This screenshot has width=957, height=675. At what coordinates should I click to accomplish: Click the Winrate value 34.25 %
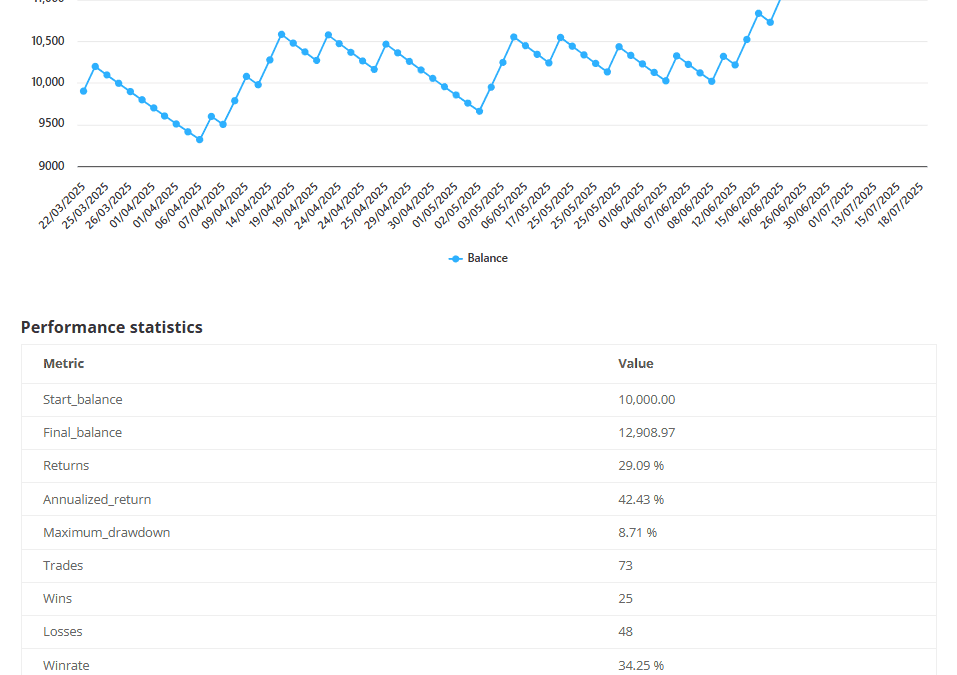[x=641, y=665]
